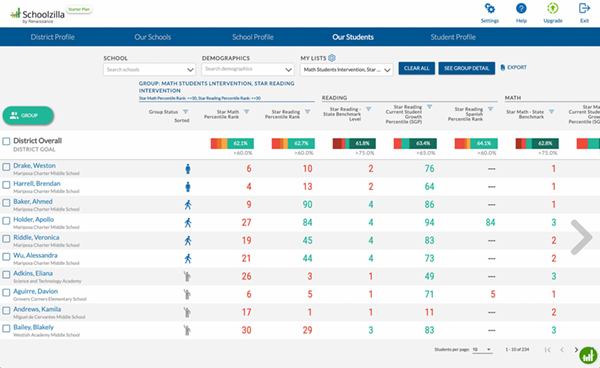
Task: Click Drake, Weston group status icon
Action: 188,169
